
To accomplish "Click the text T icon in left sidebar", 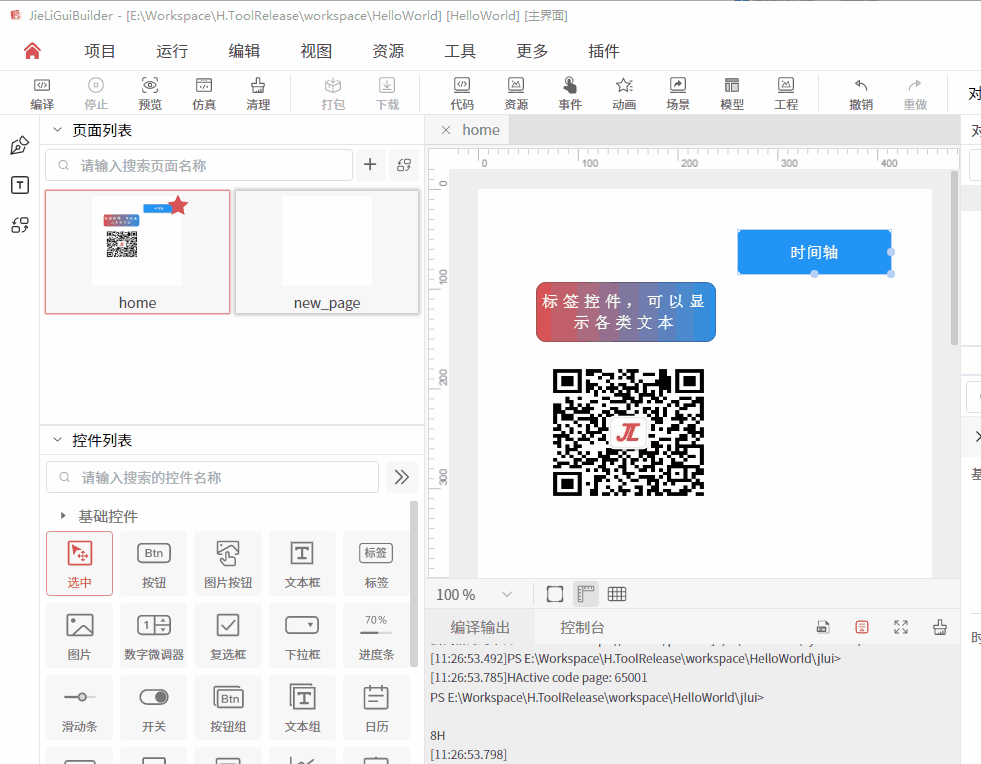I will click(20, 185).
